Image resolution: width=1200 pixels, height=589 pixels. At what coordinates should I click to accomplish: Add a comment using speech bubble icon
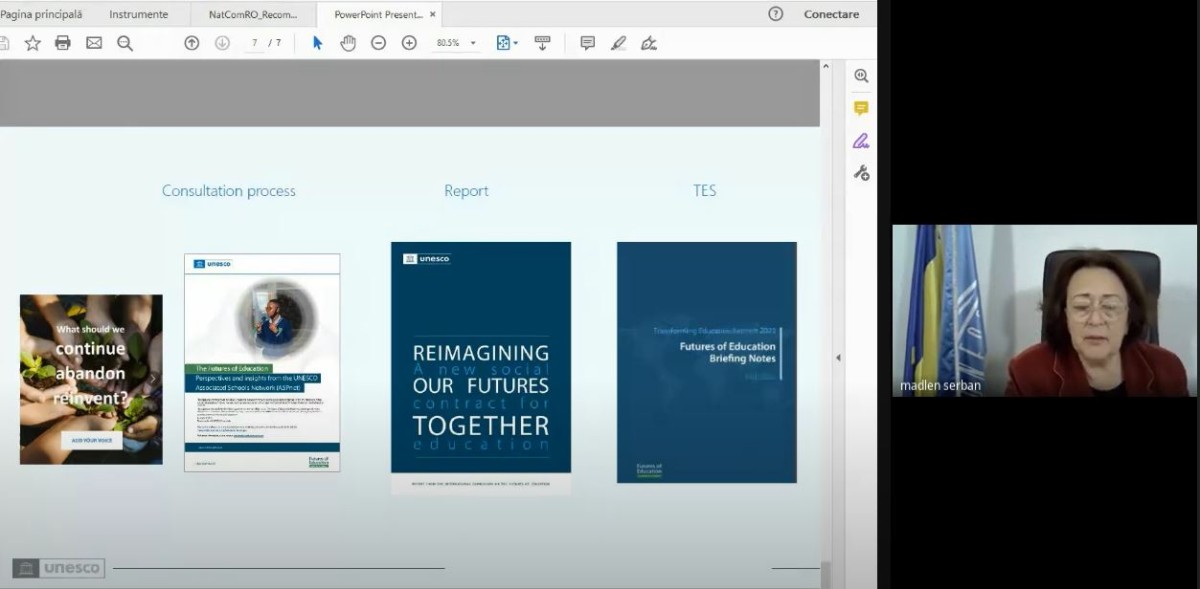click(588, 43)
